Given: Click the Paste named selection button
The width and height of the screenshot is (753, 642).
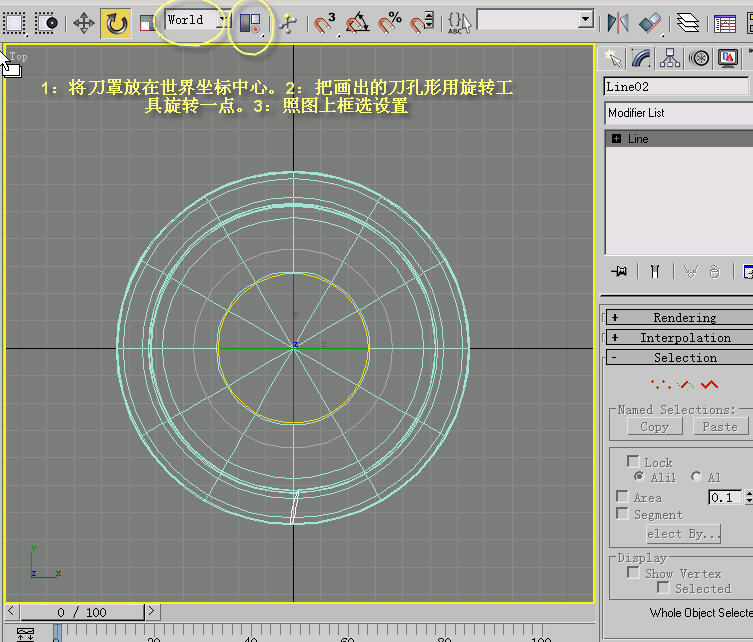Looking at the screenshot, I should coord(720,427).
